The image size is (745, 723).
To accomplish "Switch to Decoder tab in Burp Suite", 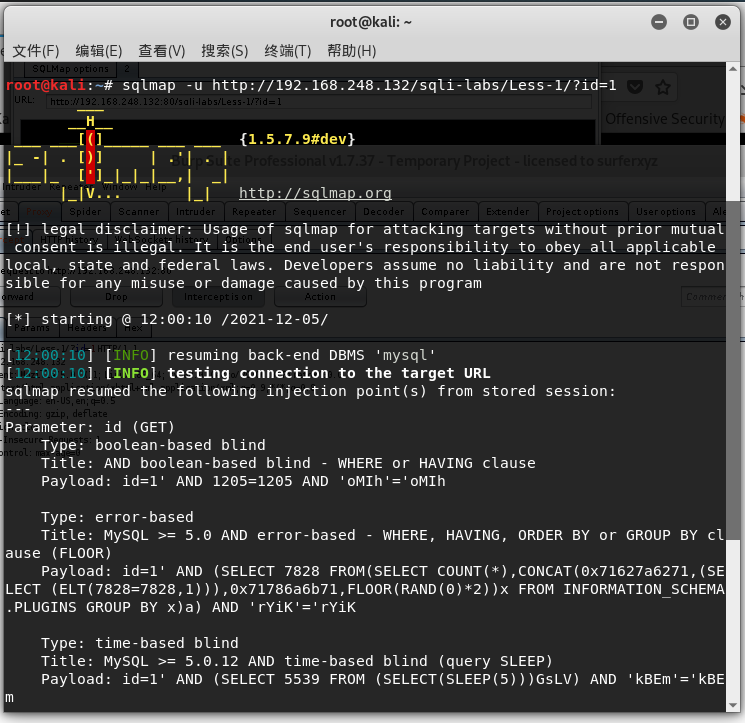I will click(383, 211).
